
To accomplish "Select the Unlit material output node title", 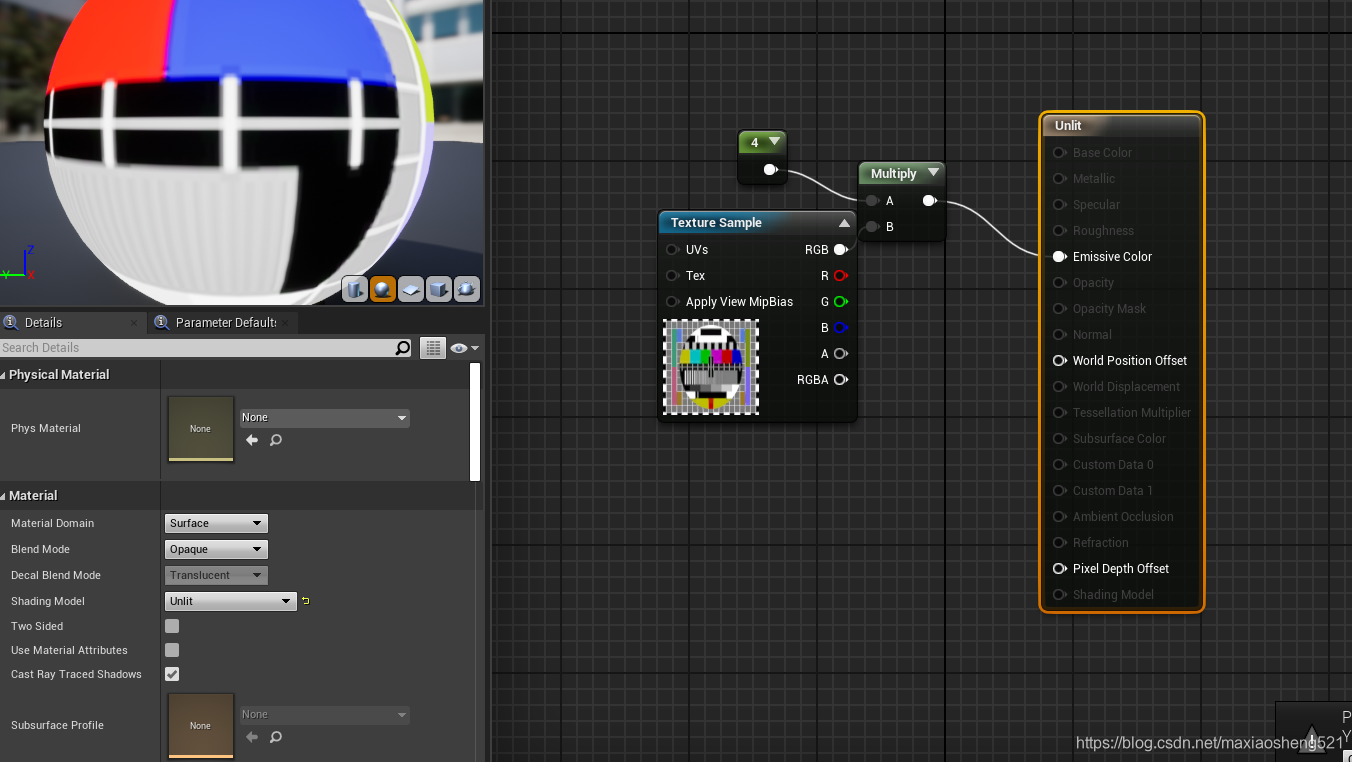I will (1068, 125).
